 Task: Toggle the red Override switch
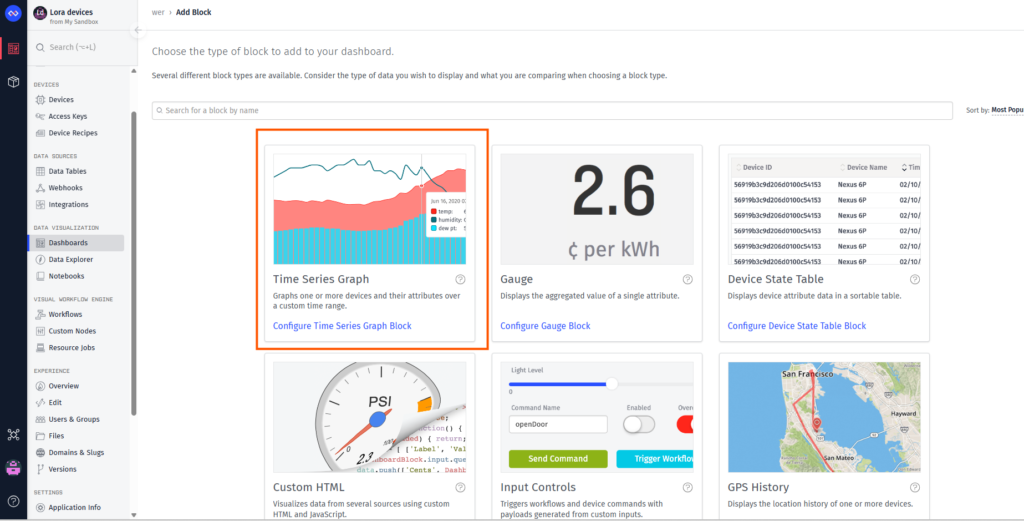click(685, 425)
